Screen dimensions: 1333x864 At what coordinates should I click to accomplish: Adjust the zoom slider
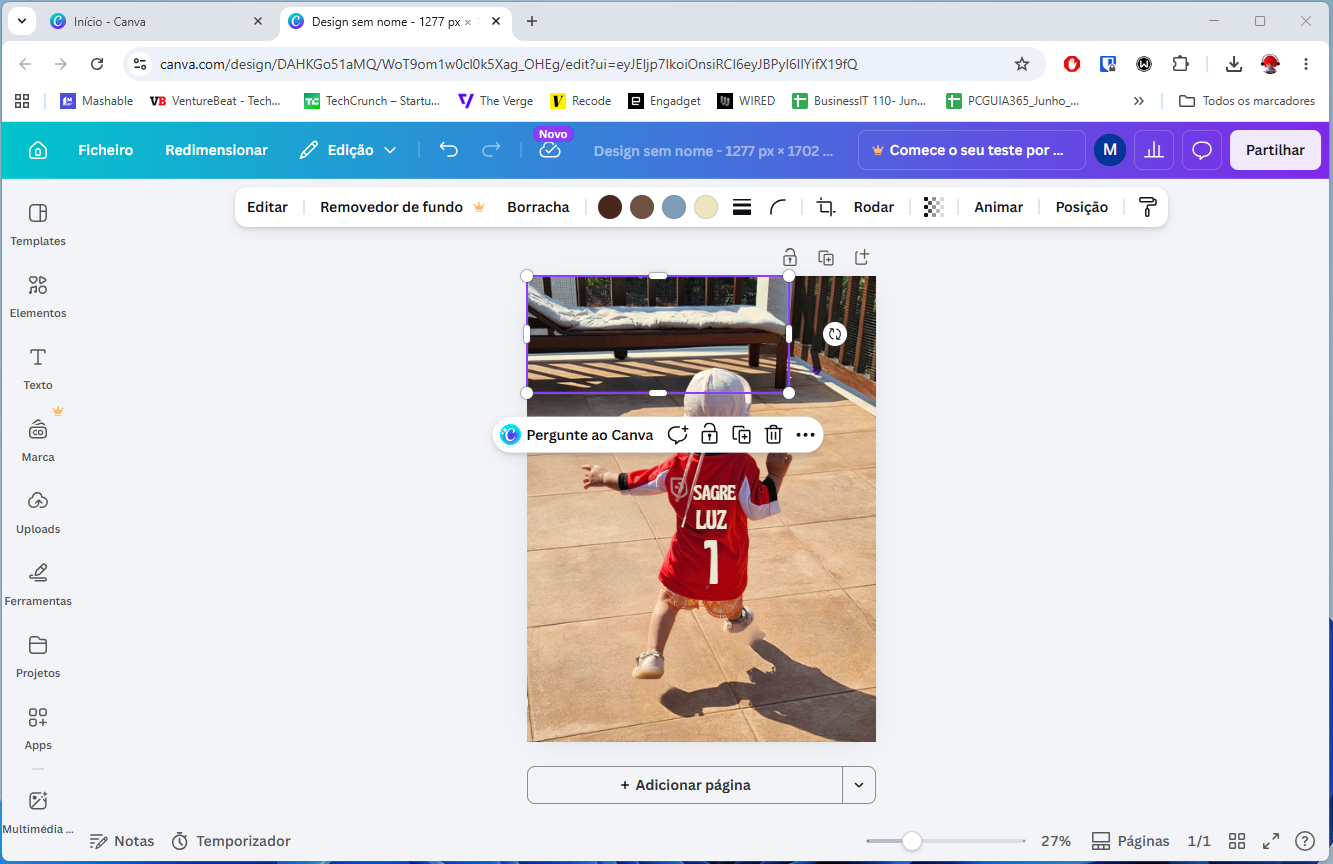tap(912, 841)
